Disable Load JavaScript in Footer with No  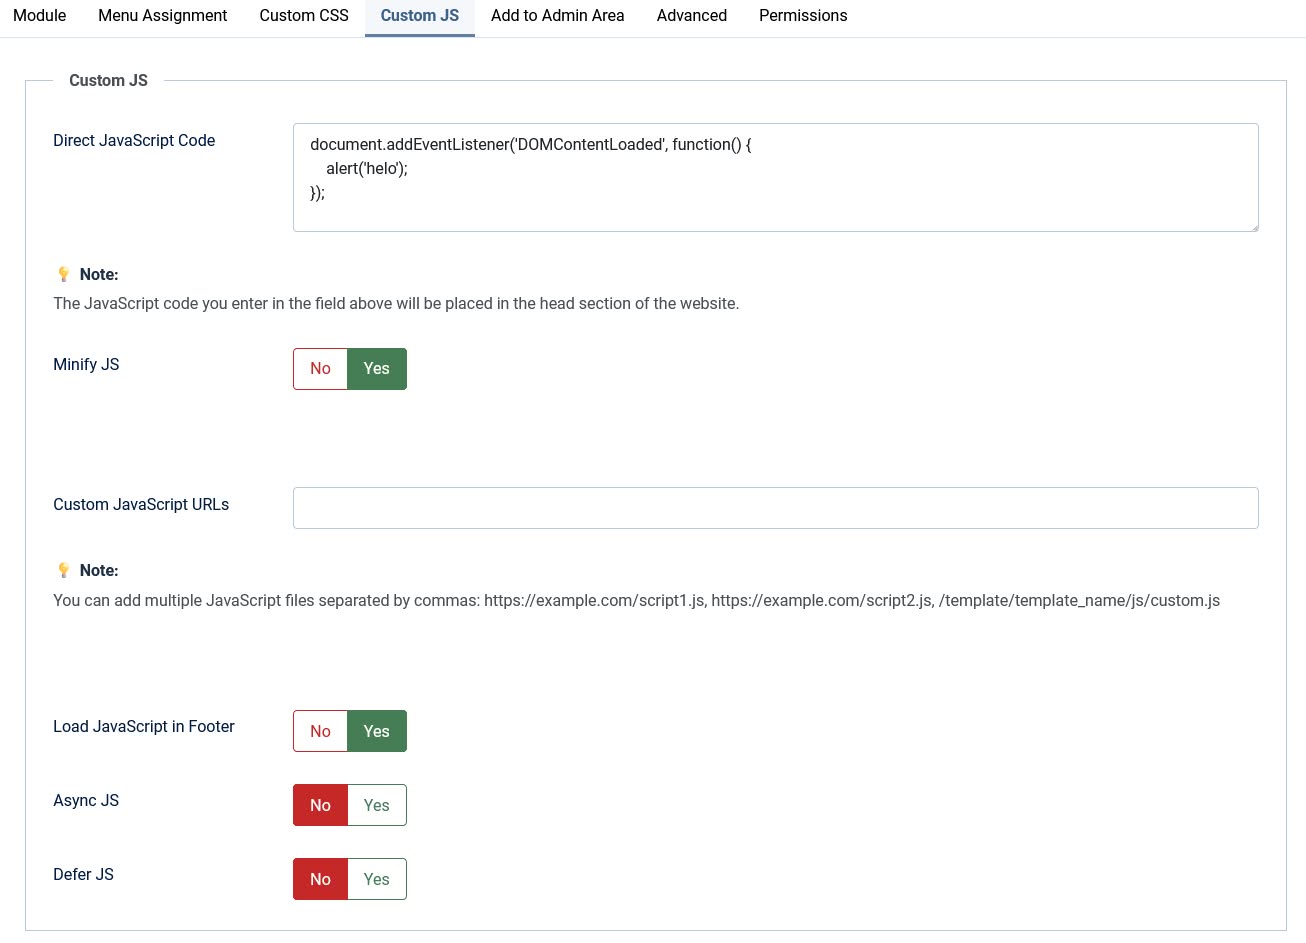click(320, 731)
